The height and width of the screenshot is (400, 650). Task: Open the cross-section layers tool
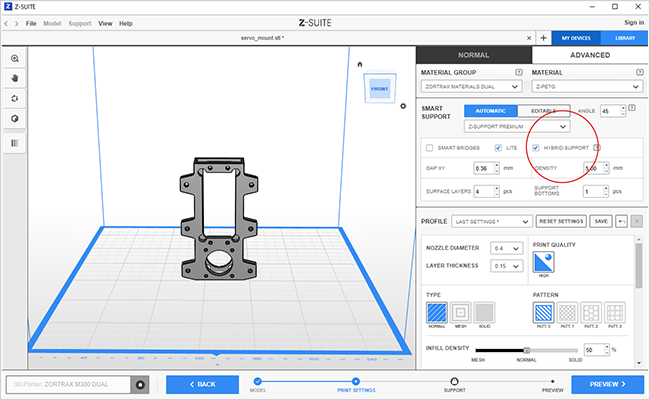[15, 143]
